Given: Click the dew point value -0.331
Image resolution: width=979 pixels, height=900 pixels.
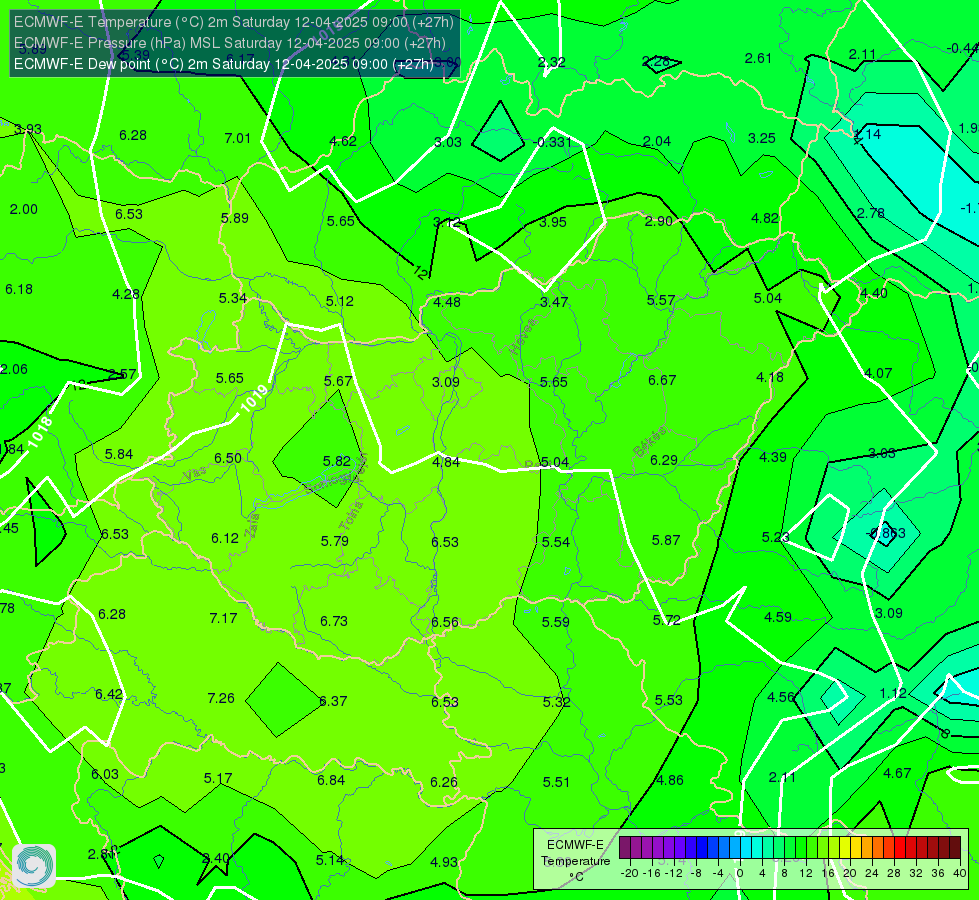Looking at the screenshot, I should coord(553,142).
